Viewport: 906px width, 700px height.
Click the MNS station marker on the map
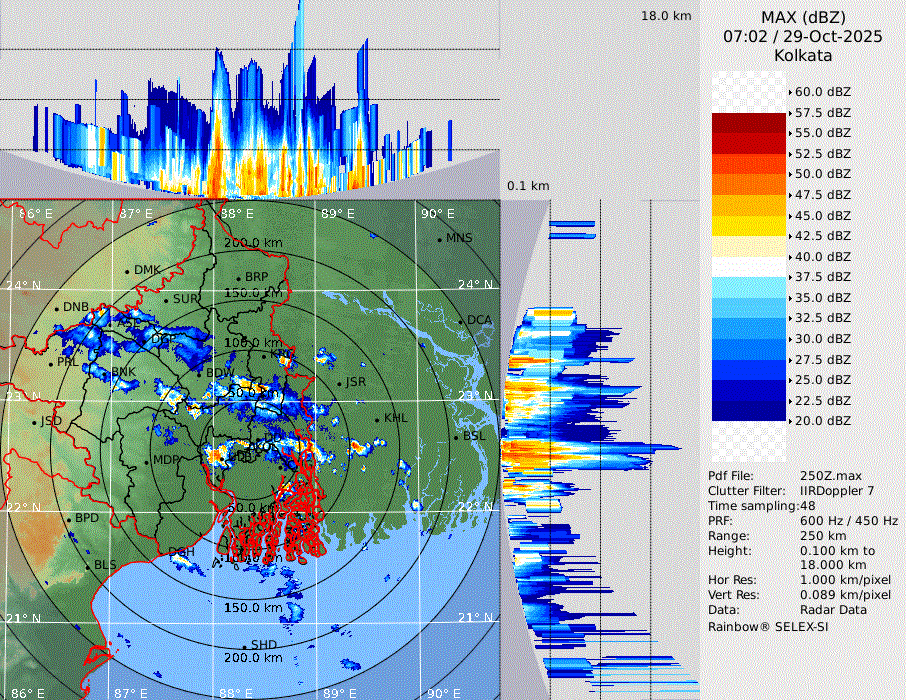[x=440, y=239]
